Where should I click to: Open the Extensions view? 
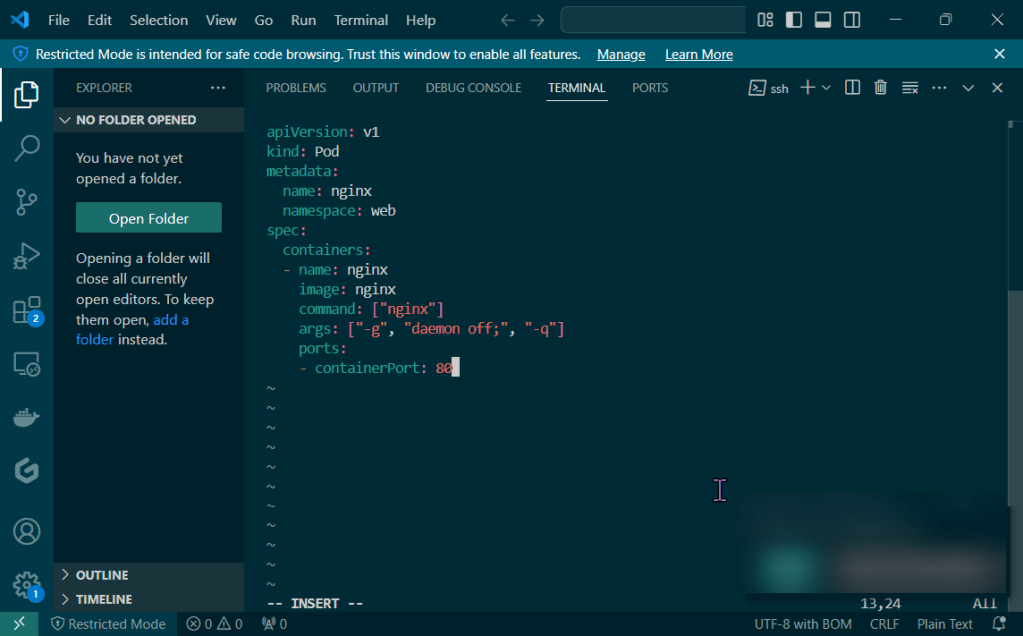(x=27, y=310)
